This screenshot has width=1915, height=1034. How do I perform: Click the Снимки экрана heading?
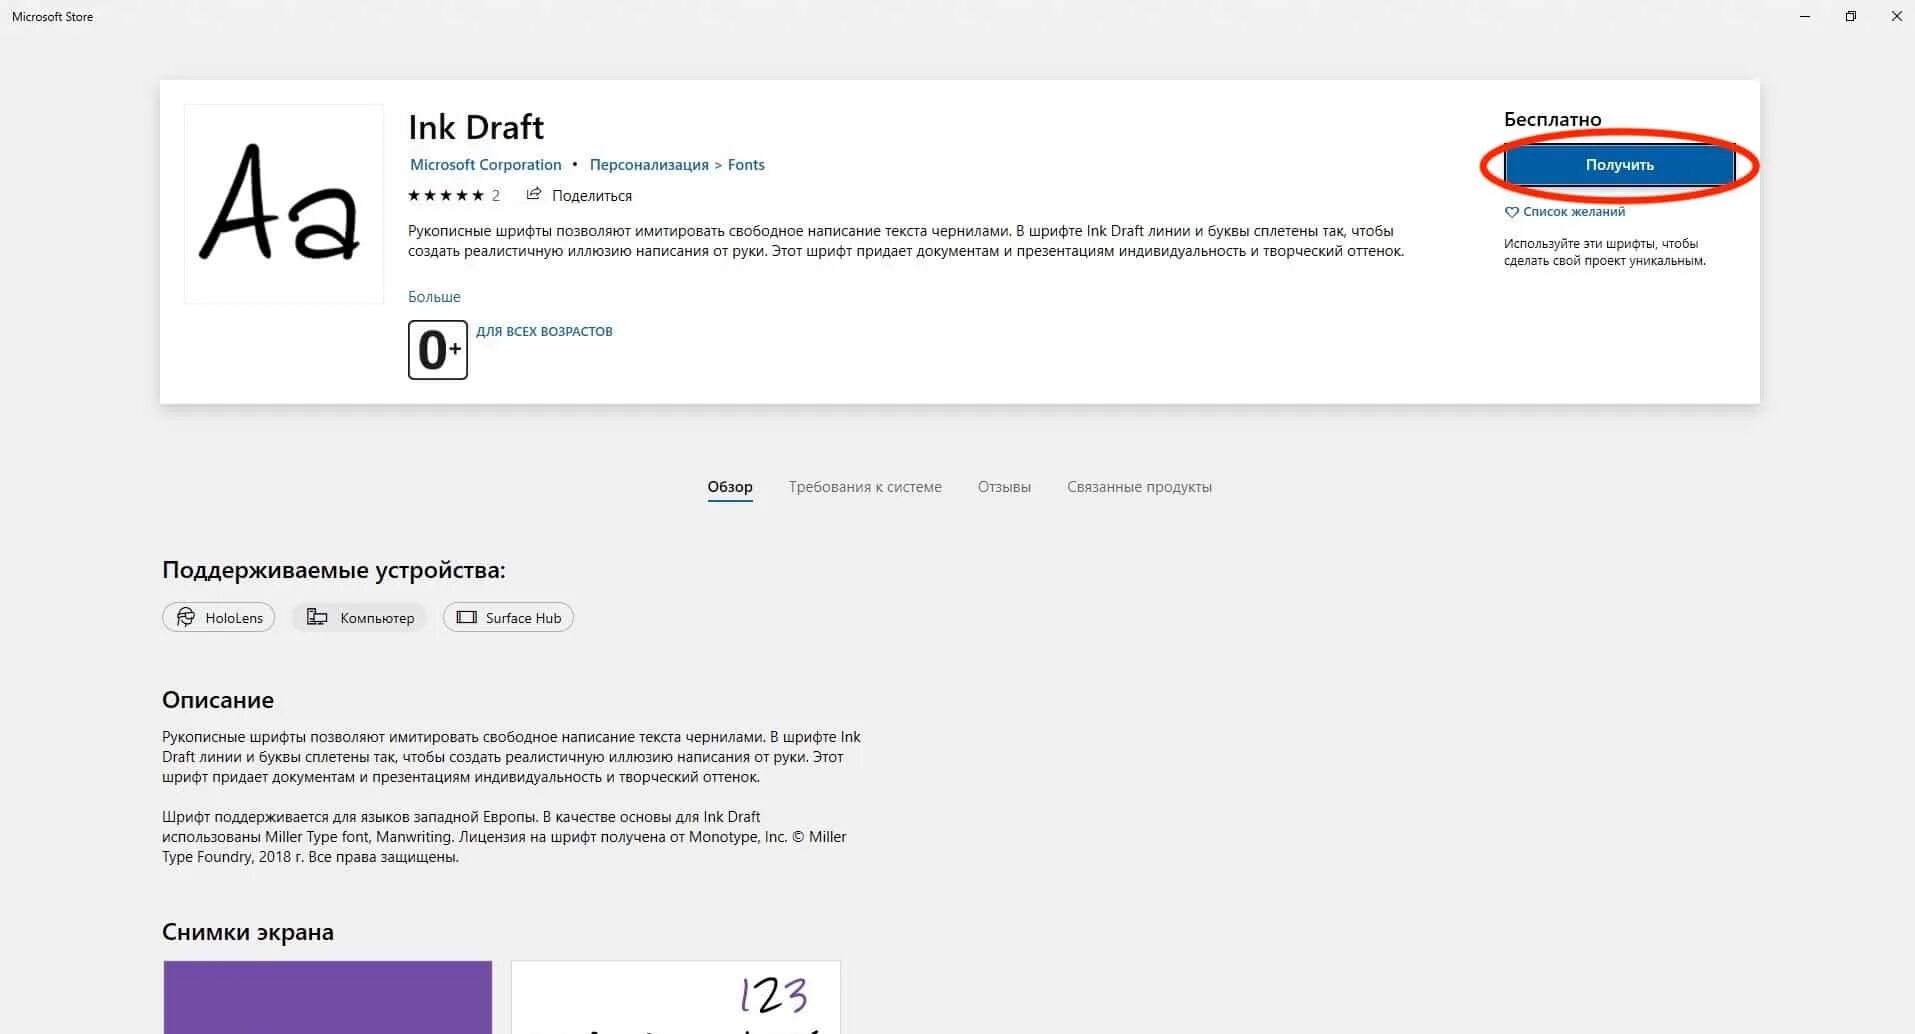pyautogui.click(x=248, y=932)
